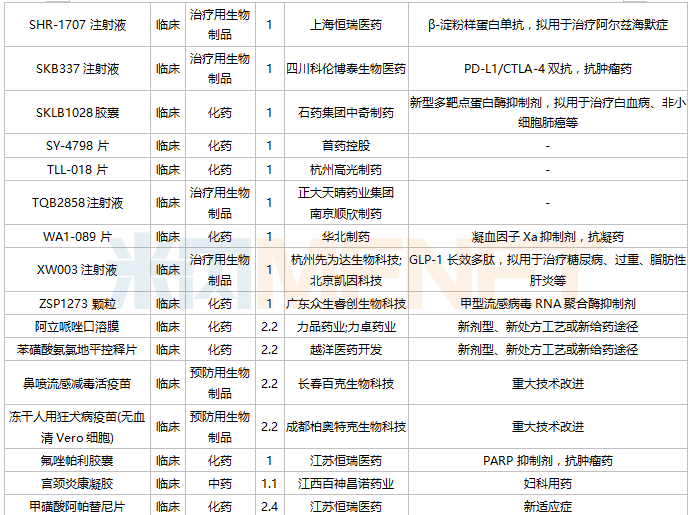This screenshot has width=691, height=515.
Task: Click the cell '宫颈炎康凝胶'
Action: tap(78, 483)
